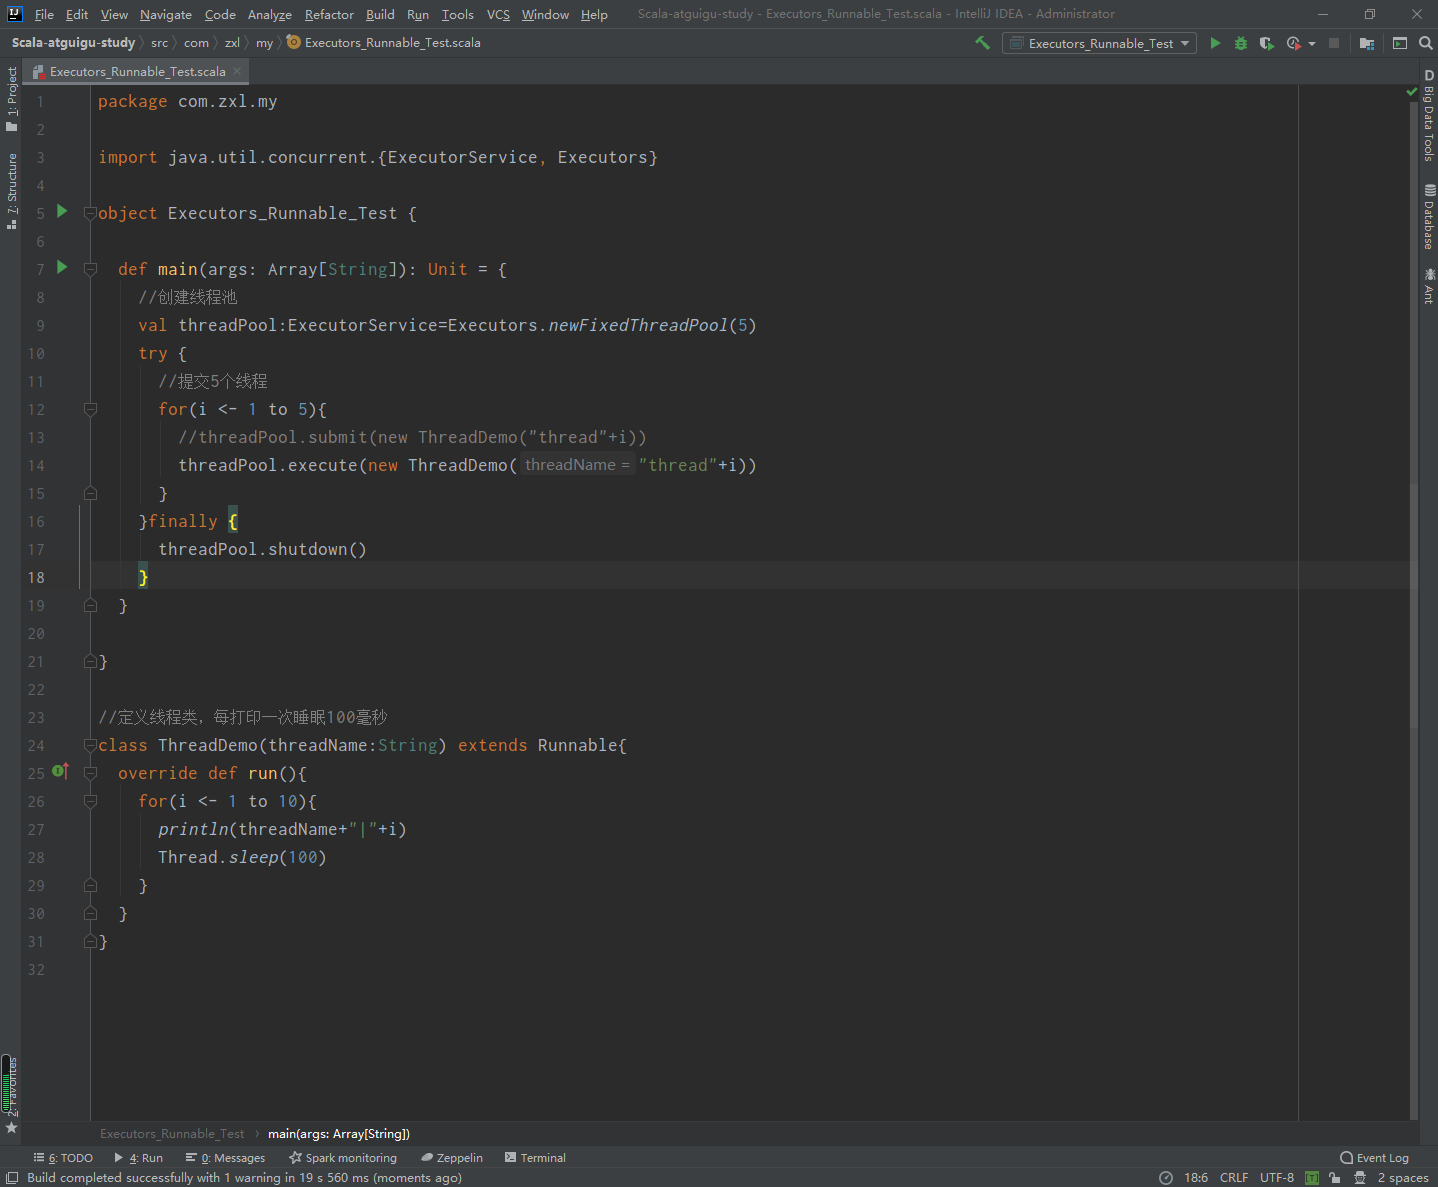Select the Executors_Runnable_Test.scala editor tab
Viewport: 1438px width, 1187px height.
click(x=137, y=72)
